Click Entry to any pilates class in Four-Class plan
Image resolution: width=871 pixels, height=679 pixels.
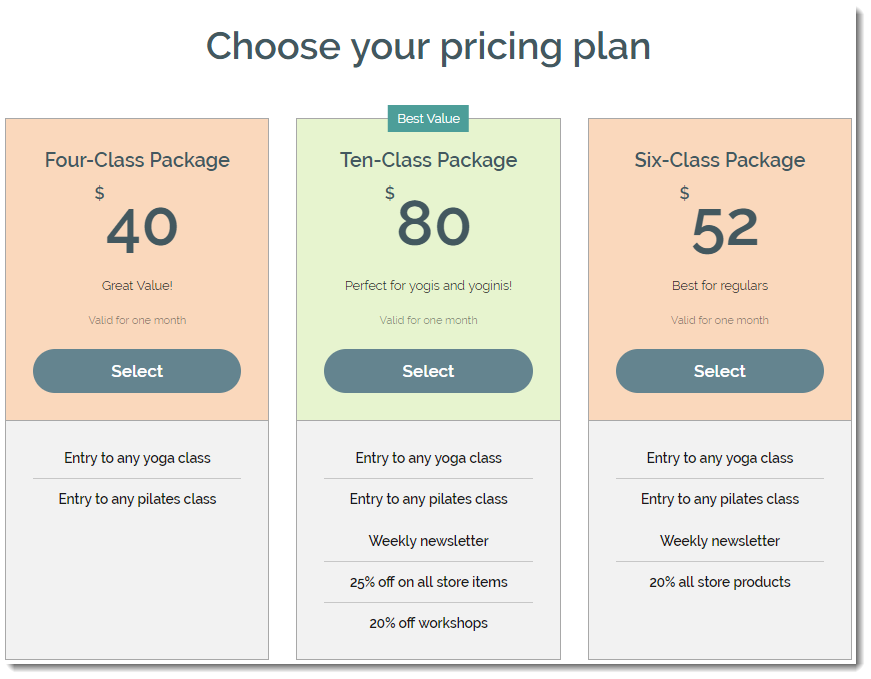click(x=137, y=499)
